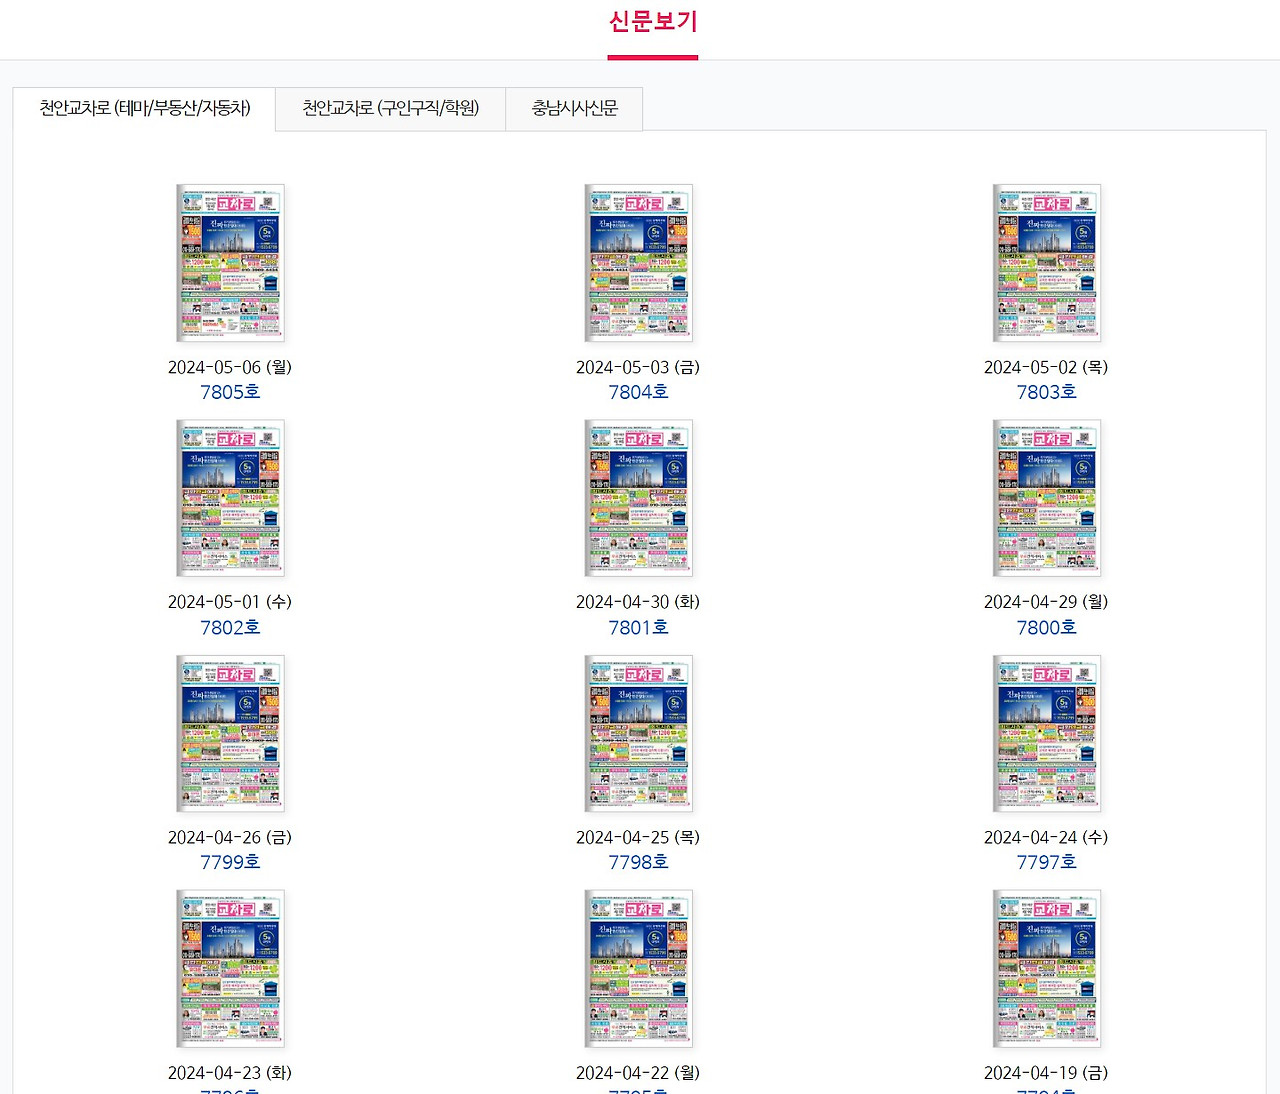Switch to the 충남시사신문 tab

click(x=575, y=108)
